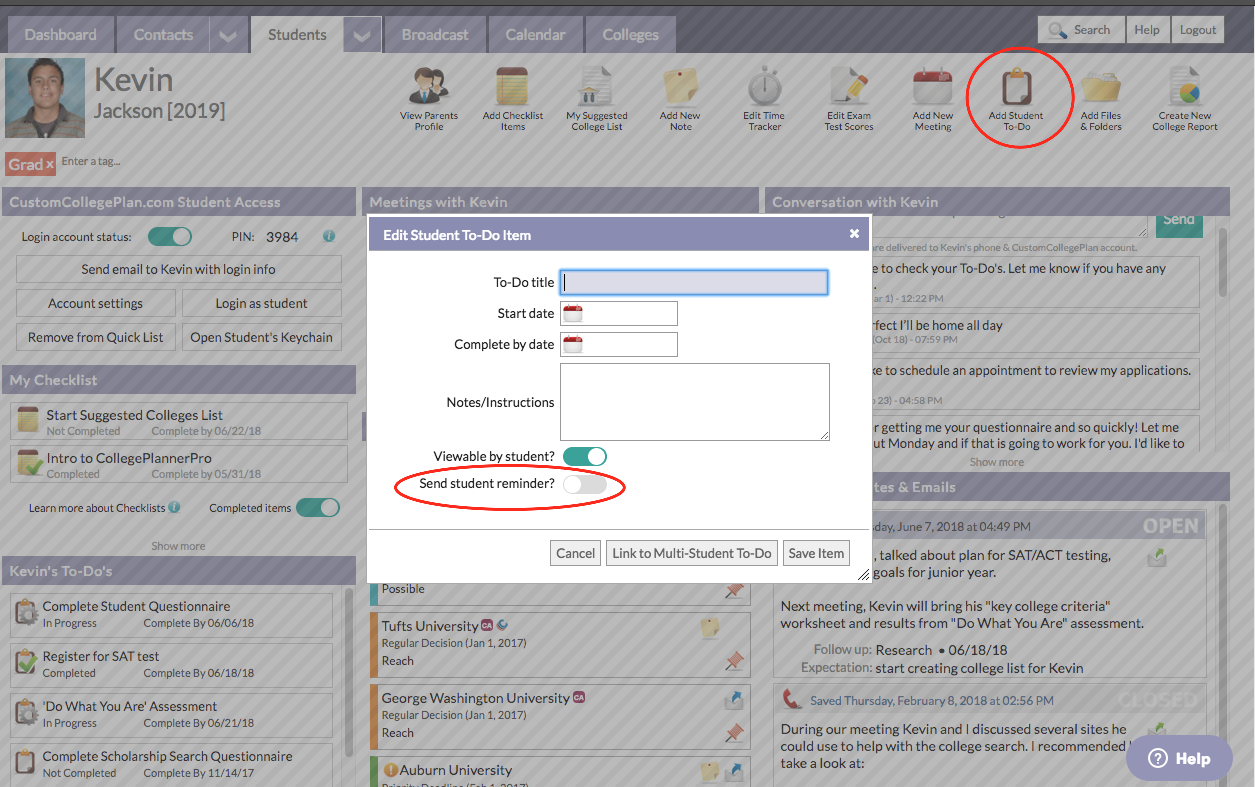Click the 'Do What You Are' Assessment icon

[26, 713]
